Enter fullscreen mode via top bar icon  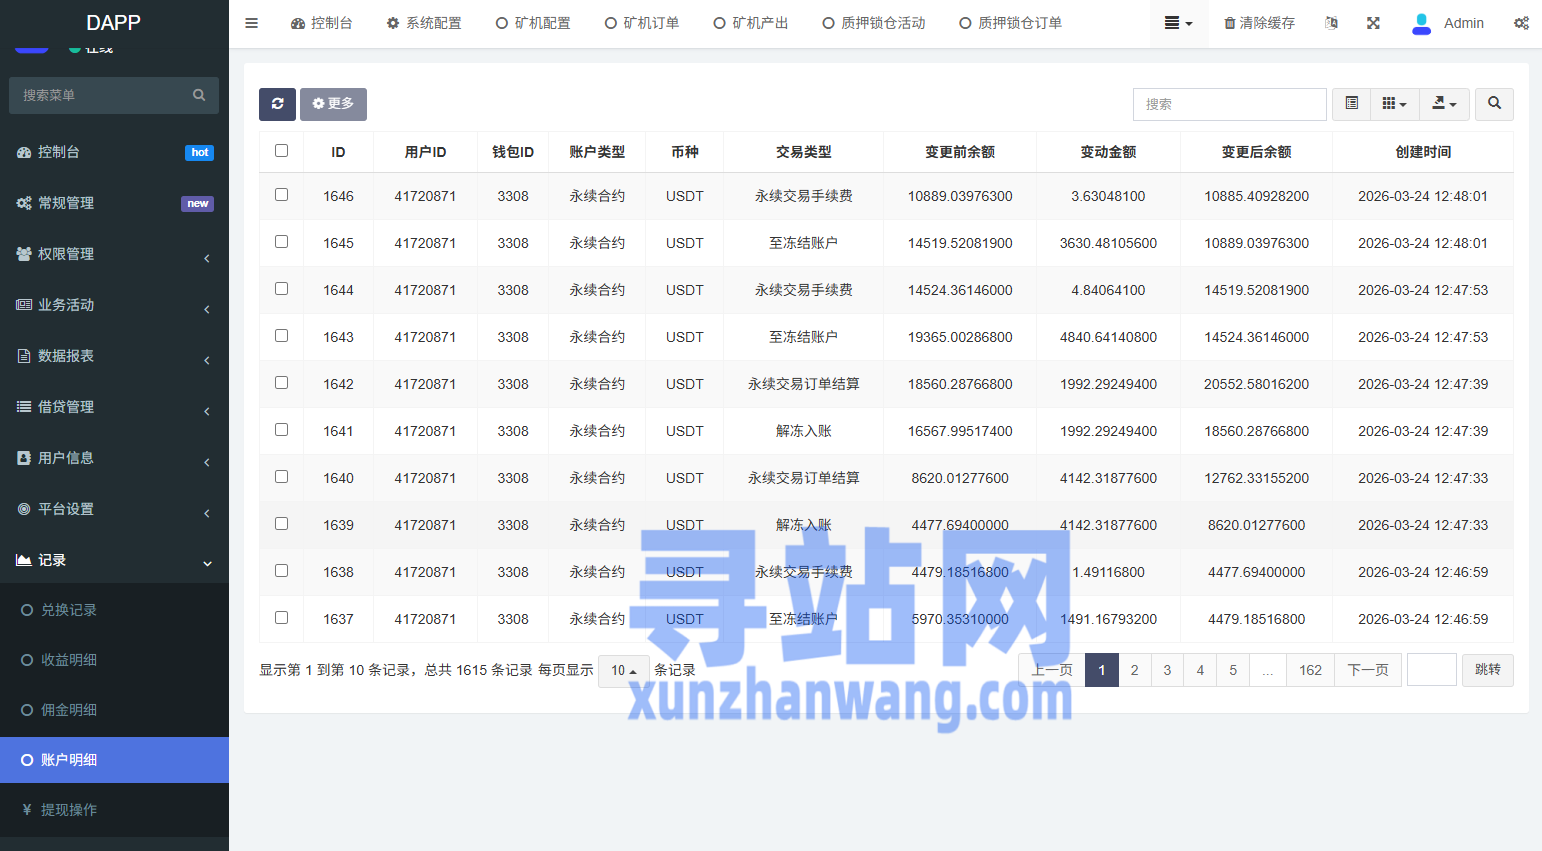(1373, 23)
